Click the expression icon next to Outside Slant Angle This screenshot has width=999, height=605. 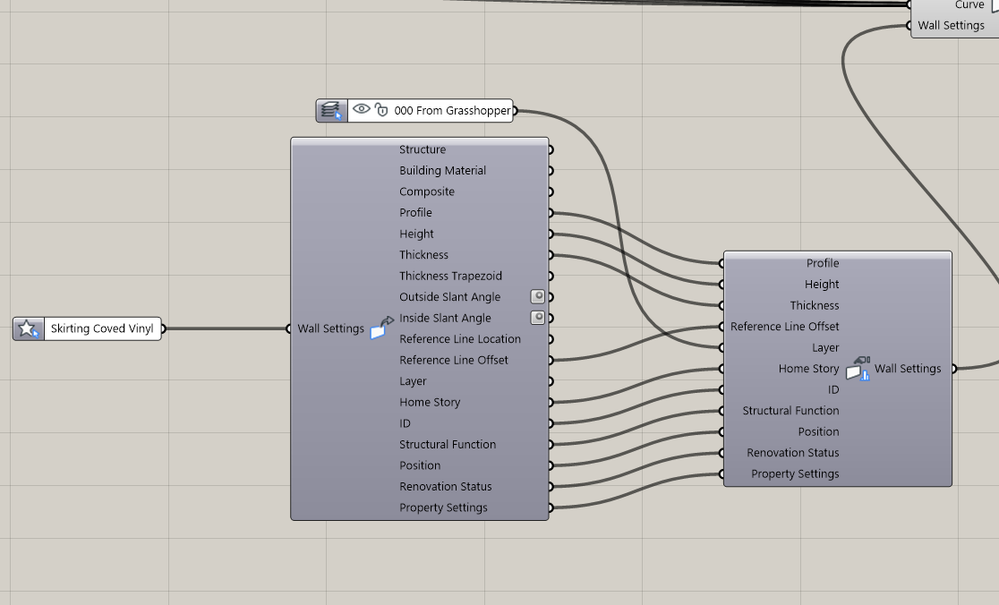pyautogui.click(x=538, y=296)
